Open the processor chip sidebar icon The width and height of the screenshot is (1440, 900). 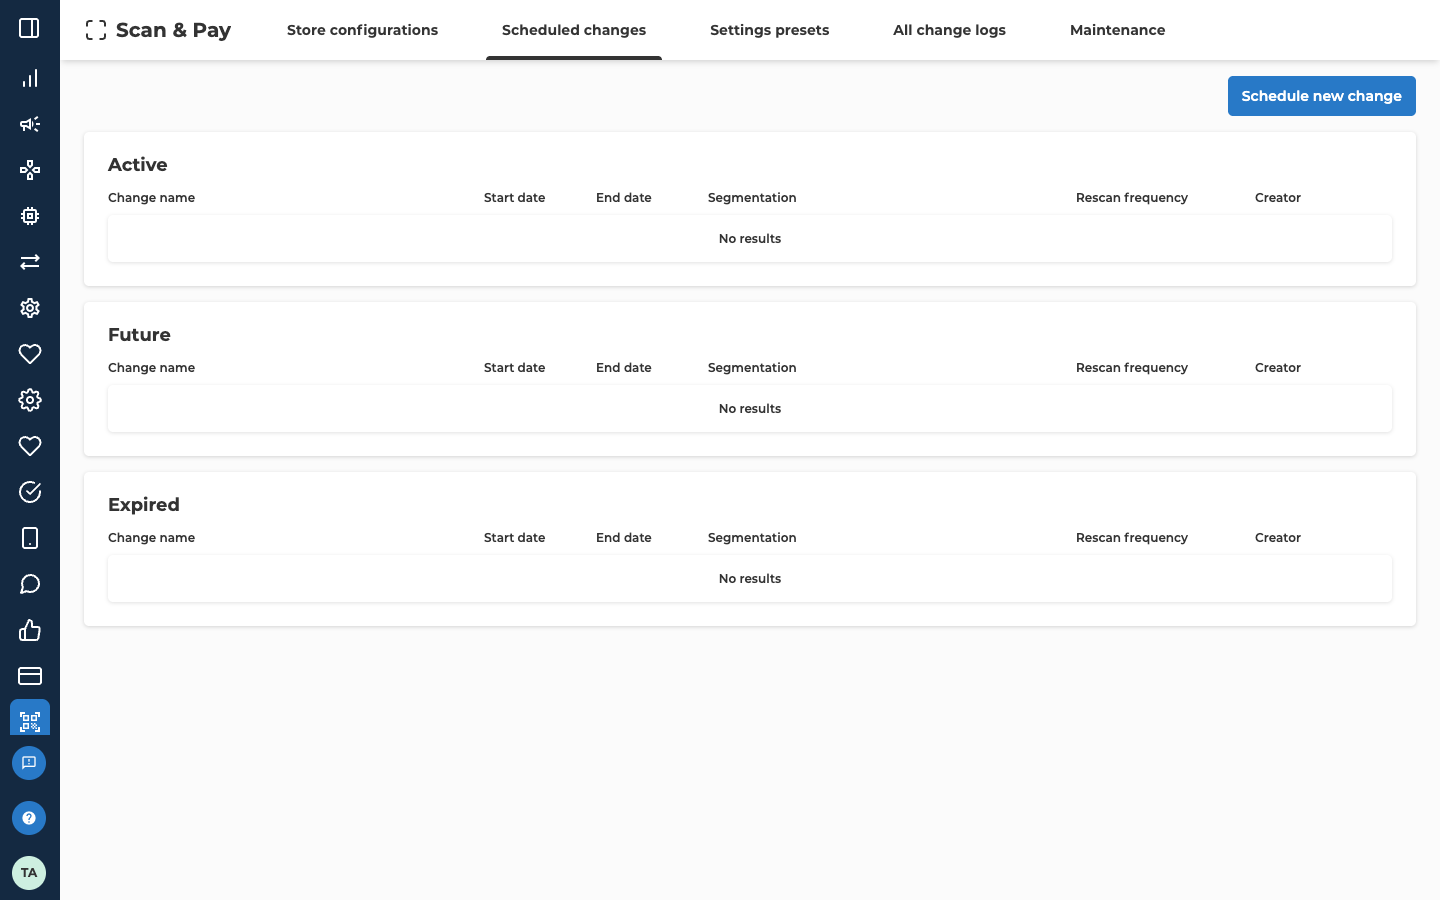coord(30,216)
